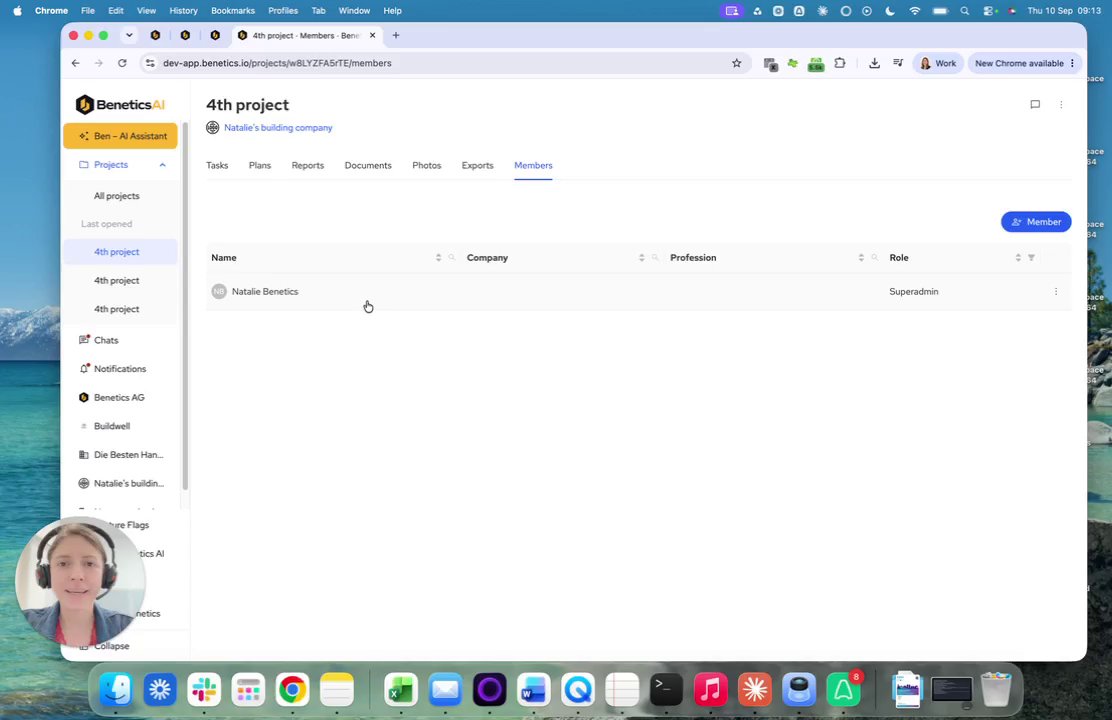Search the Name column with magnifier icon
Viewport: 1112px width, 720px height.
[452, 257]
